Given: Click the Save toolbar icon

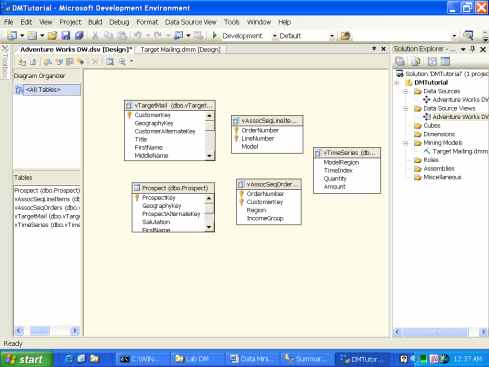Looking at the screenshot, I should [x=66, y=36].
